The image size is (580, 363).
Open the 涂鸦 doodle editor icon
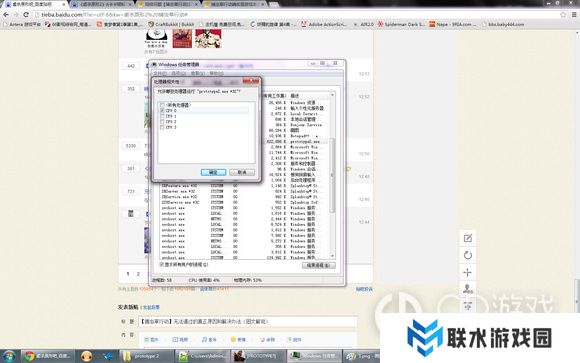click(267, 340)
